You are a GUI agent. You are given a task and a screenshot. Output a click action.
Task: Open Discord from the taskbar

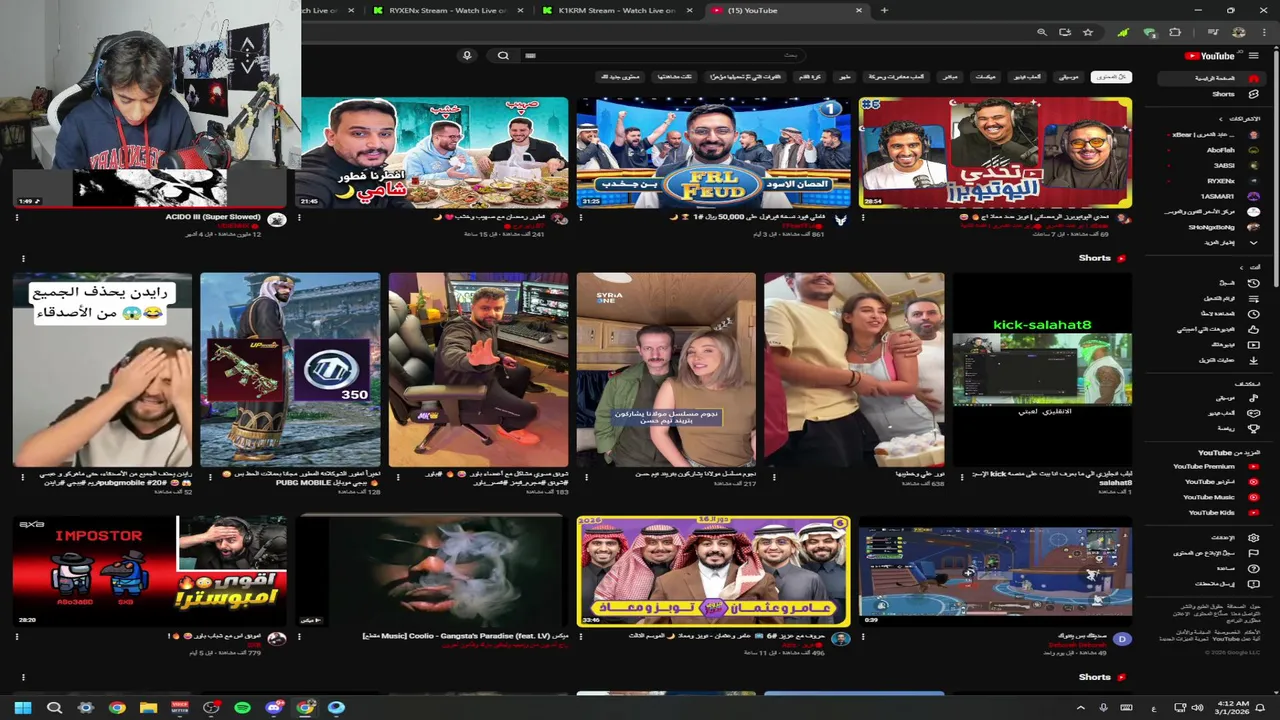274,708
